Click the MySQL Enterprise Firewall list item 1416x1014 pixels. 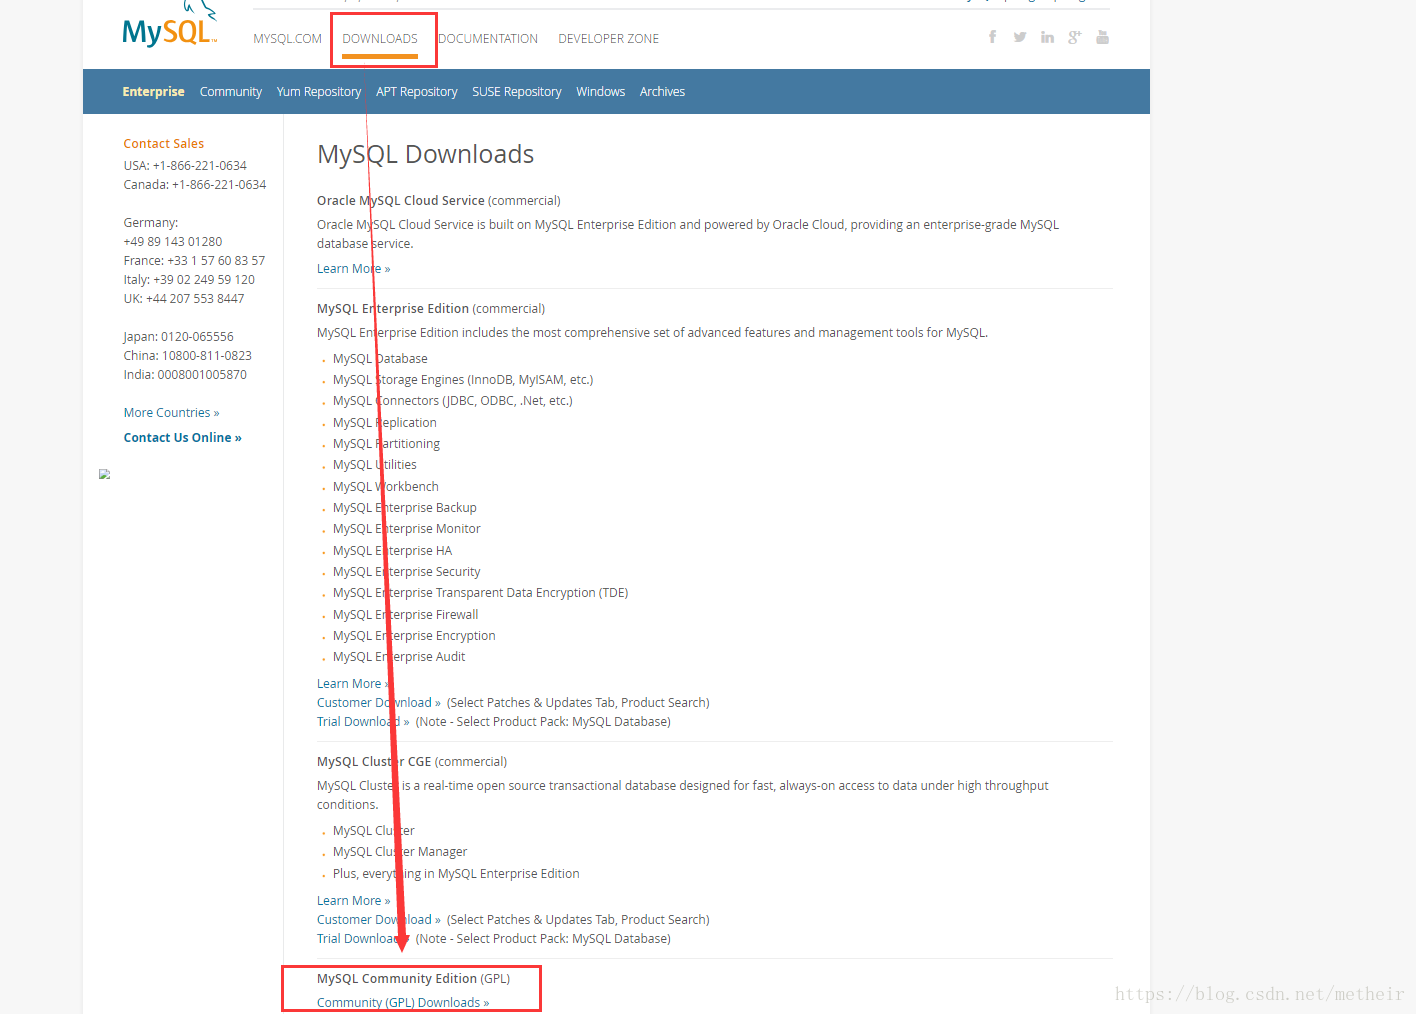[406, 615]
